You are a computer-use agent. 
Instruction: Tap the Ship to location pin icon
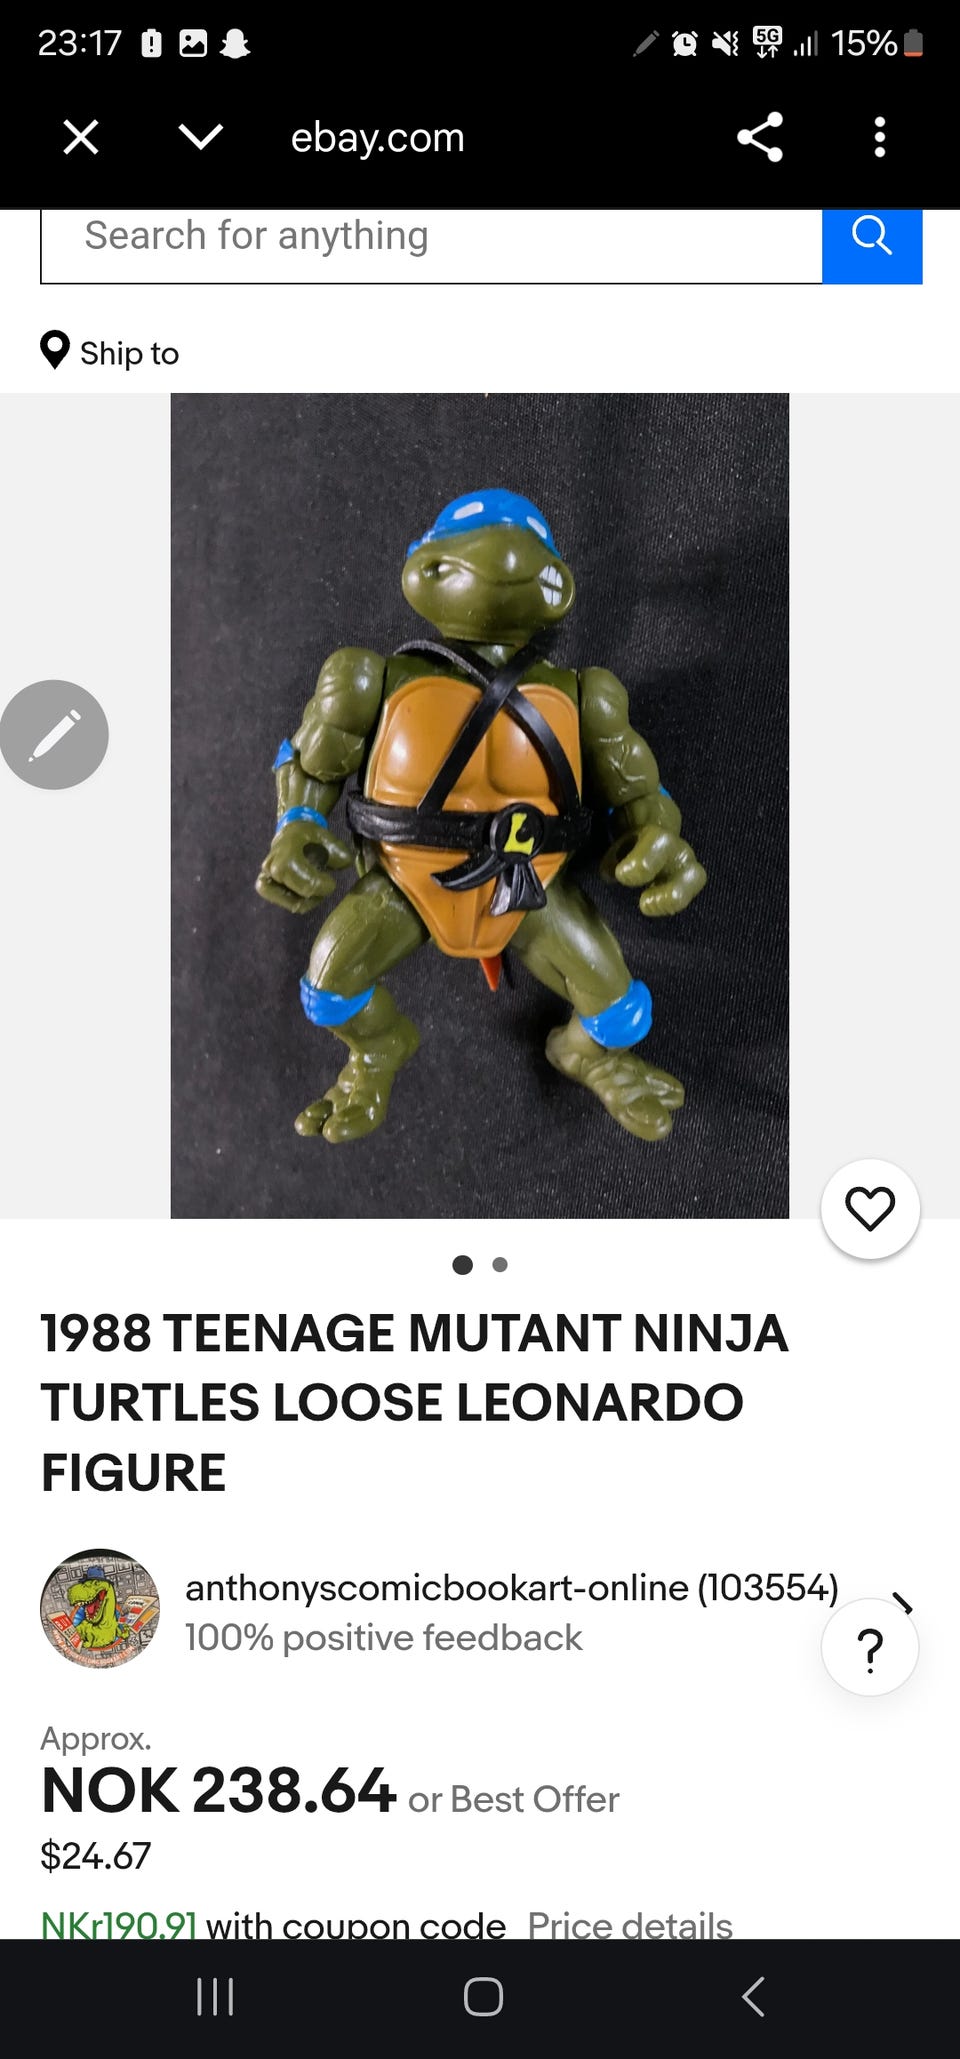(x=54, y=350)
